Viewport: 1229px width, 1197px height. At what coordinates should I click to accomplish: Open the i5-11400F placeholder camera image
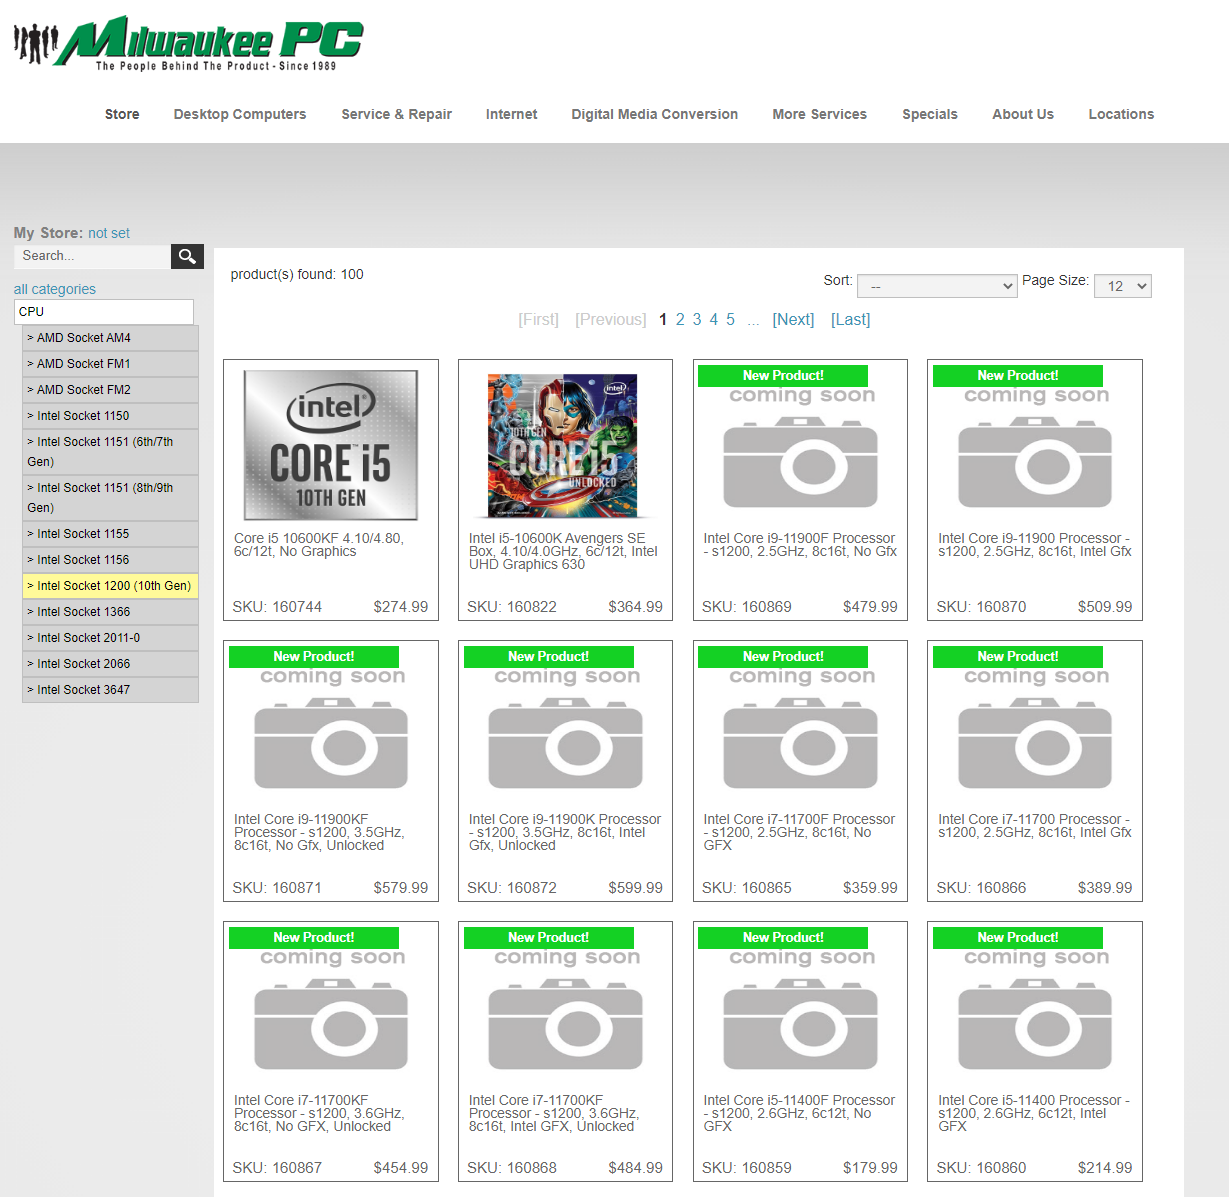(x=800, y=1008)
